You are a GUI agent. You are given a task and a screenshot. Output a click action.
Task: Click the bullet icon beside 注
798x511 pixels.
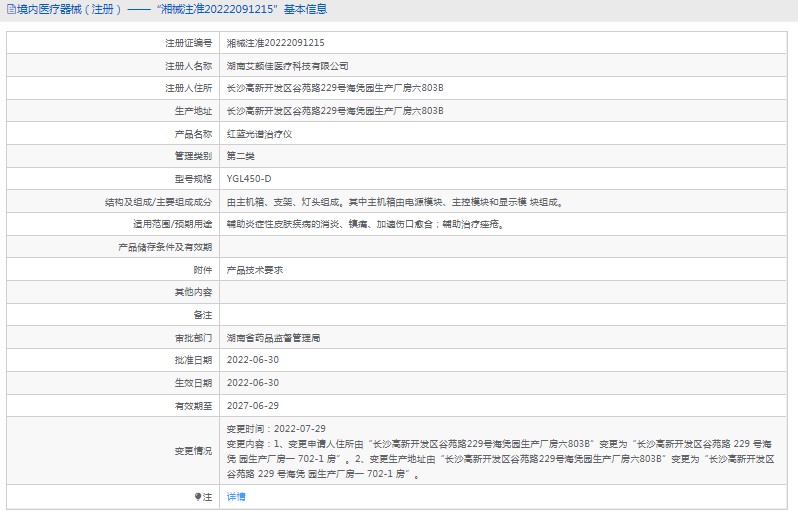(197, 497)
